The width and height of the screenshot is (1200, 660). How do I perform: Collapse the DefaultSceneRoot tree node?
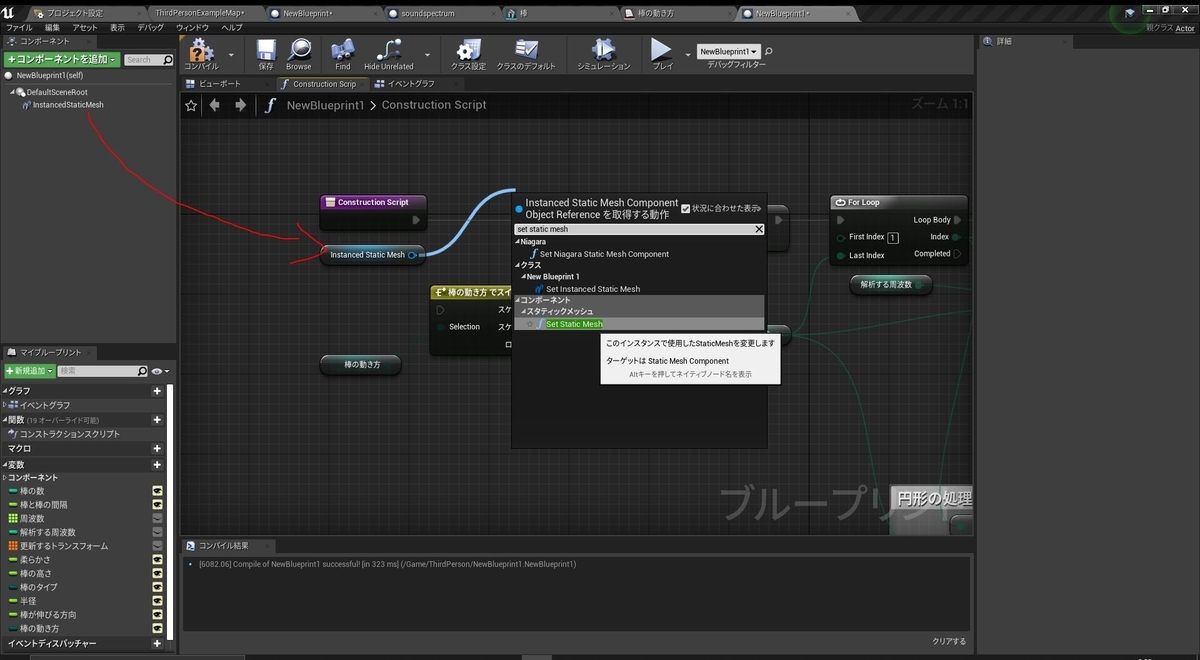14,92
